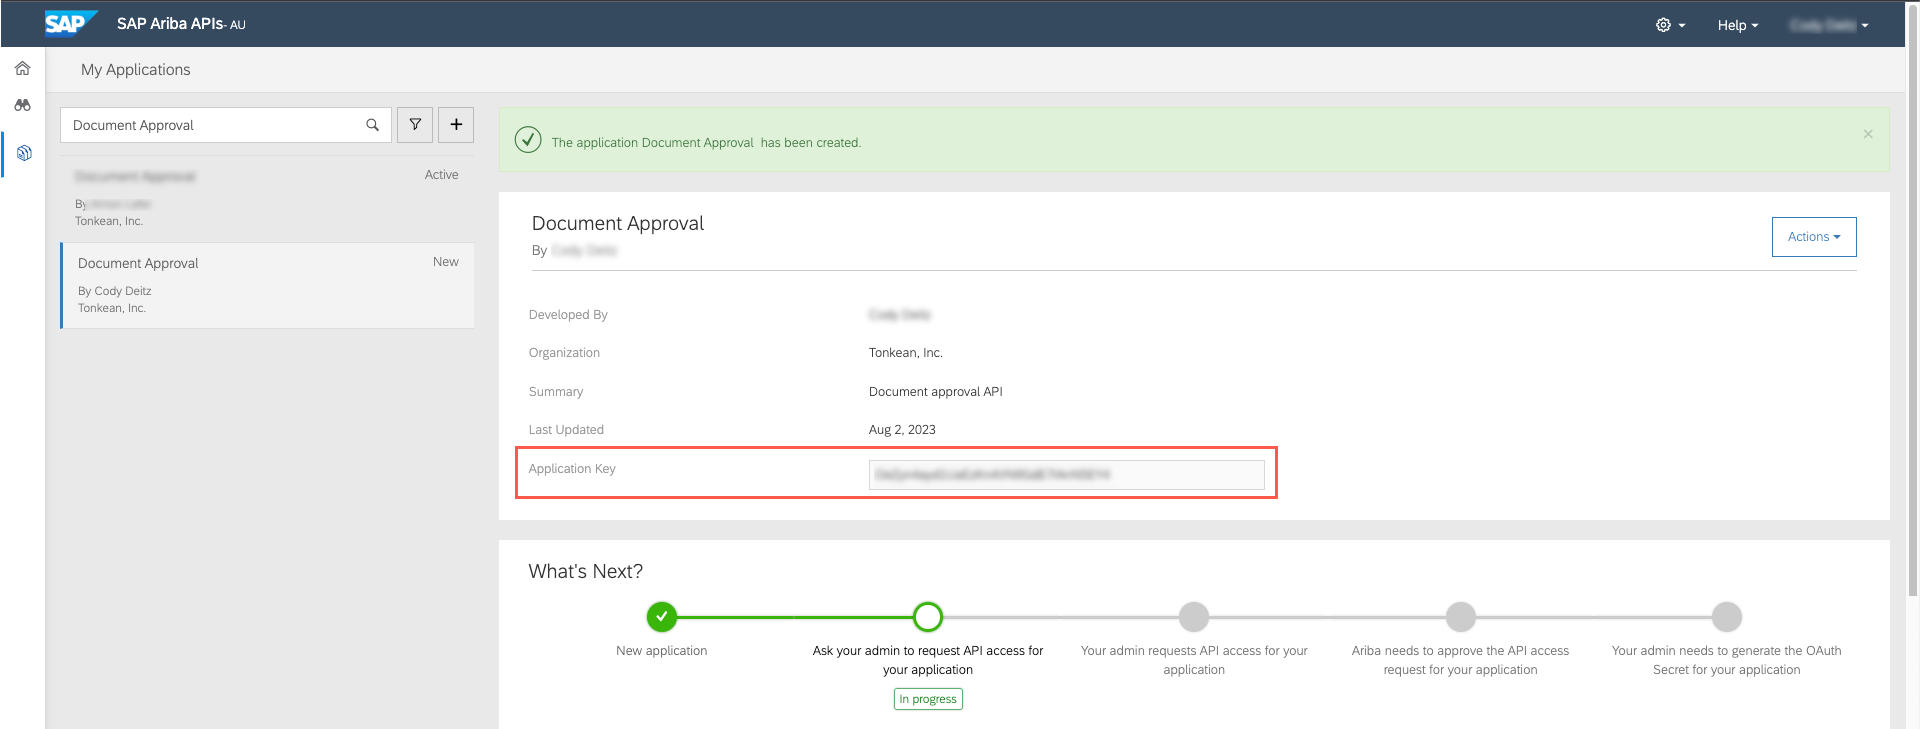Click the green checkmark success icon
This screenshot has width=1920, height=729.
[x=528, y=140]
